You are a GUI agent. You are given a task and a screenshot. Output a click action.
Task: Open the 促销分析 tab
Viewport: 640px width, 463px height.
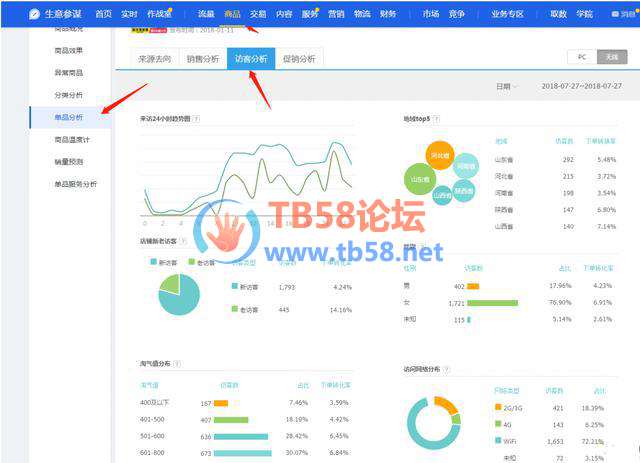[x=298, y=59]
